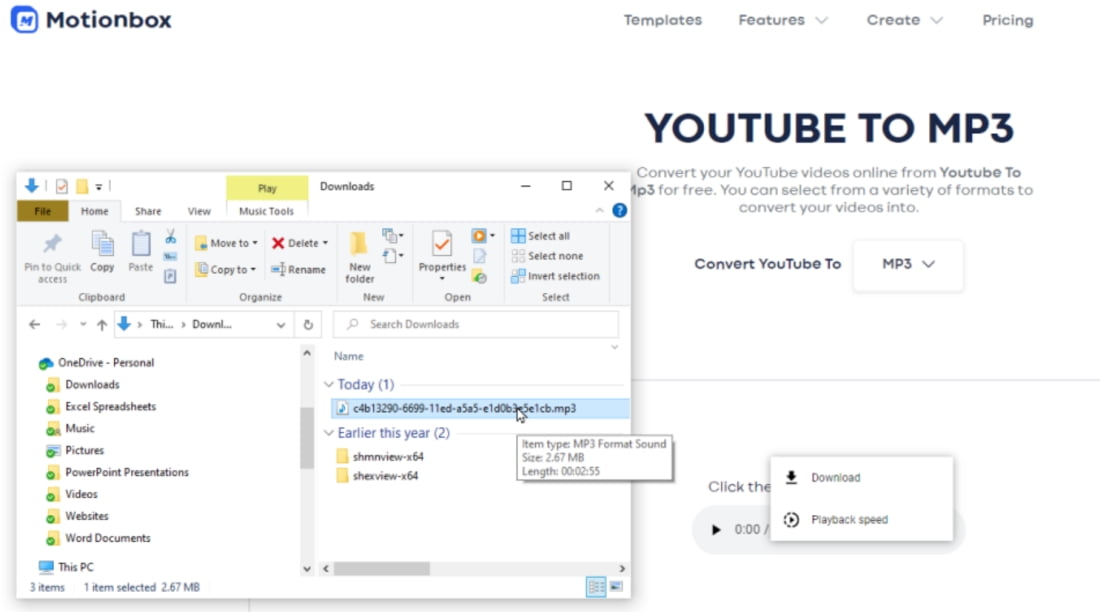Switch to Details view icon in status bar
The image size is (1100, 612).
(596, 587)
